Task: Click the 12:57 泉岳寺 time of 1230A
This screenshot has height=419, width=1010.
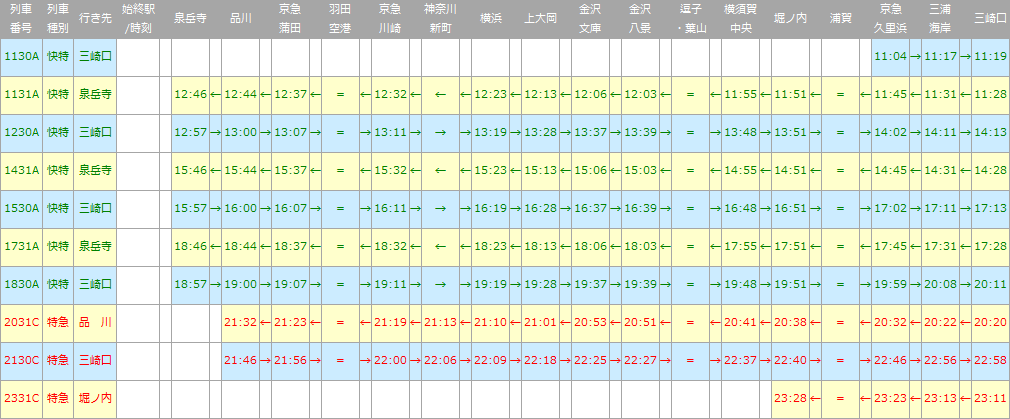Action: (191, 132)
